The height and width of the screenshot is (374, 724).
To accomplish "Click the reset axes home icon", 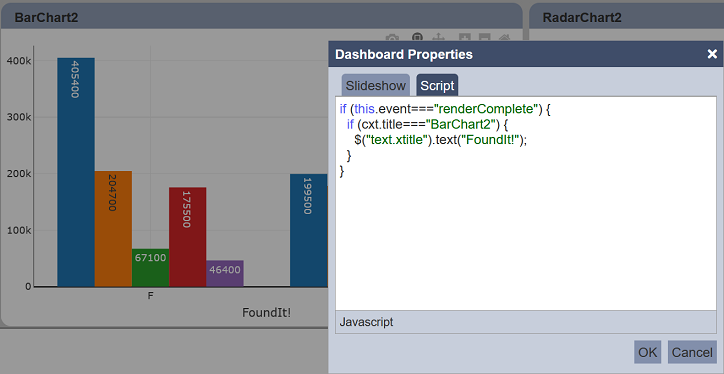I will click(x=505, y=37).
